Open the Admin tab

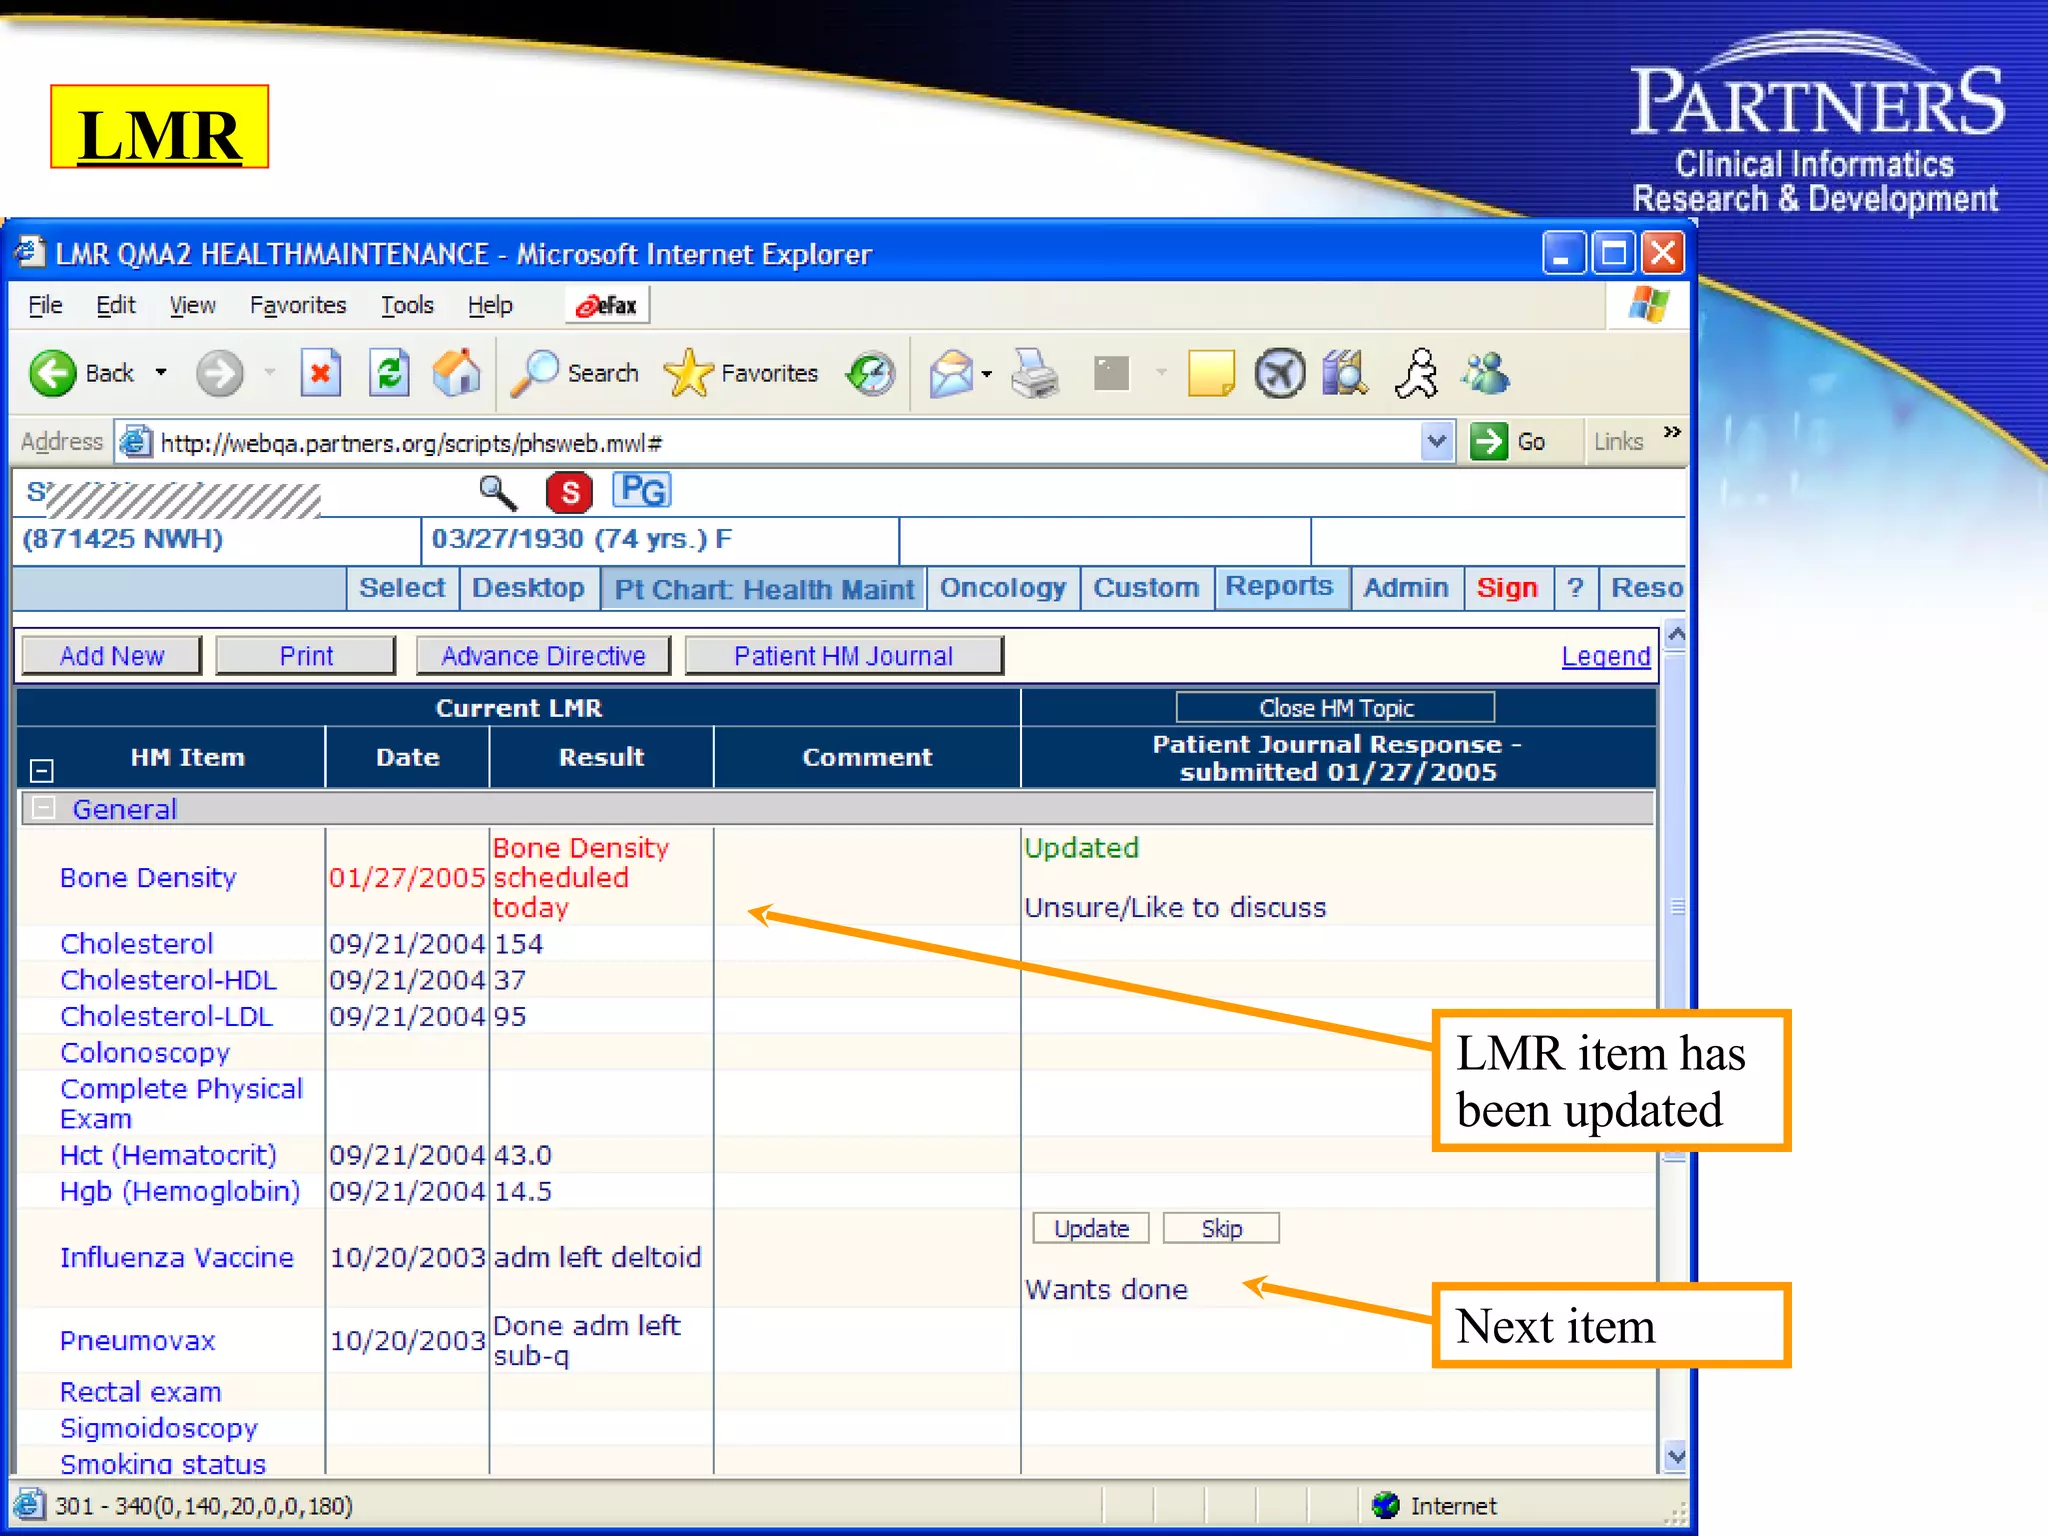pyautogui.click(x=1406, y=588)
